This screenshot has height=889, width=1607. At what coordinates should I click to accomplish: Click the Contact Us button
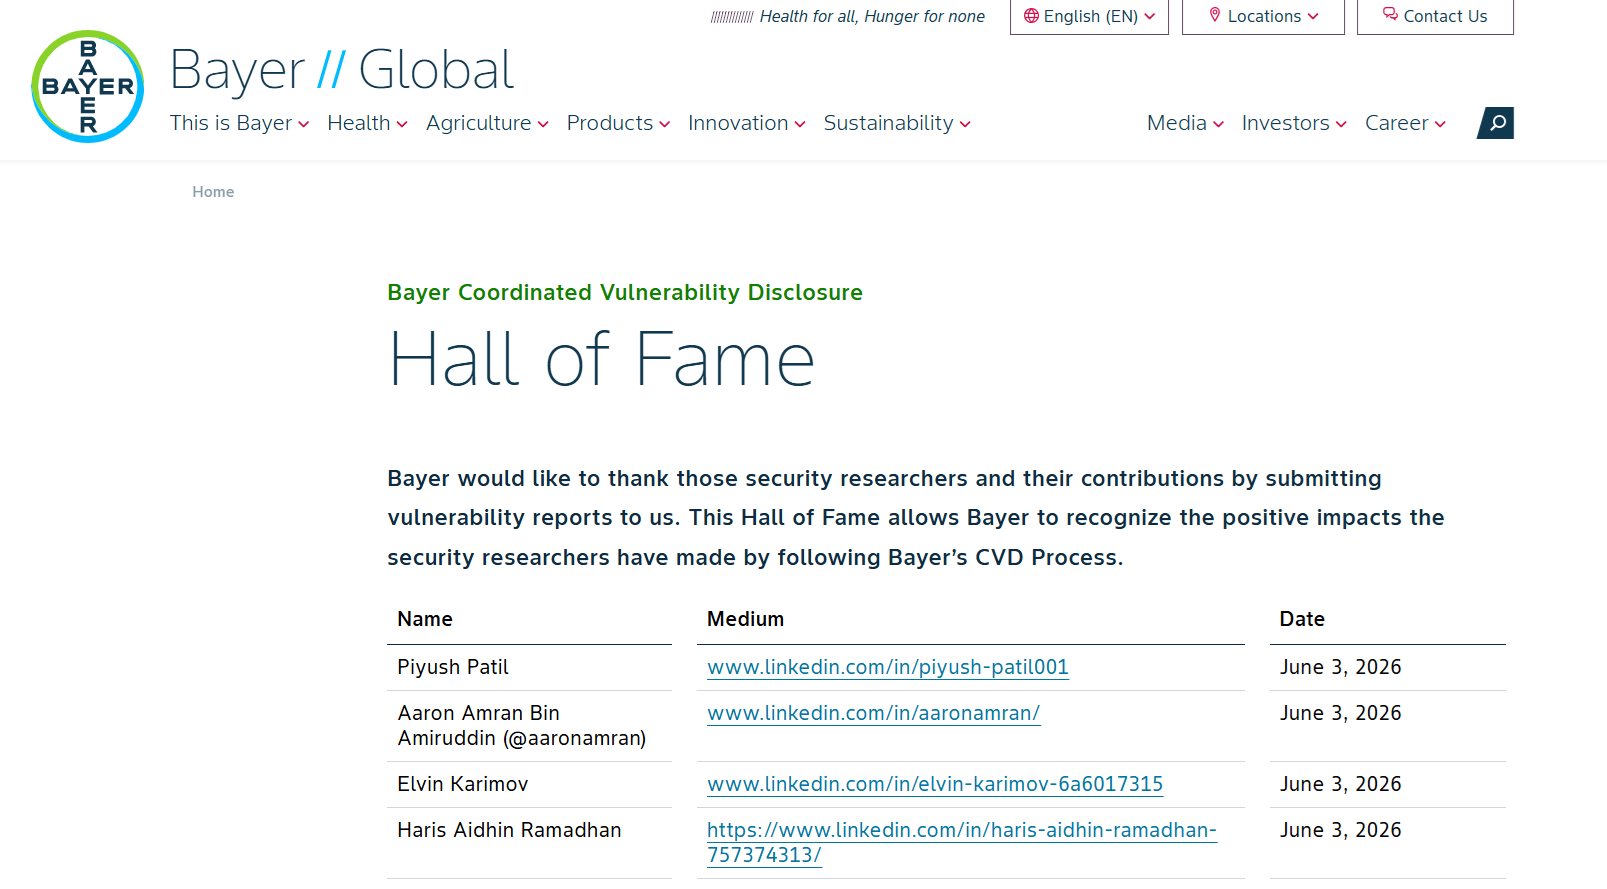click(1435, 16)
